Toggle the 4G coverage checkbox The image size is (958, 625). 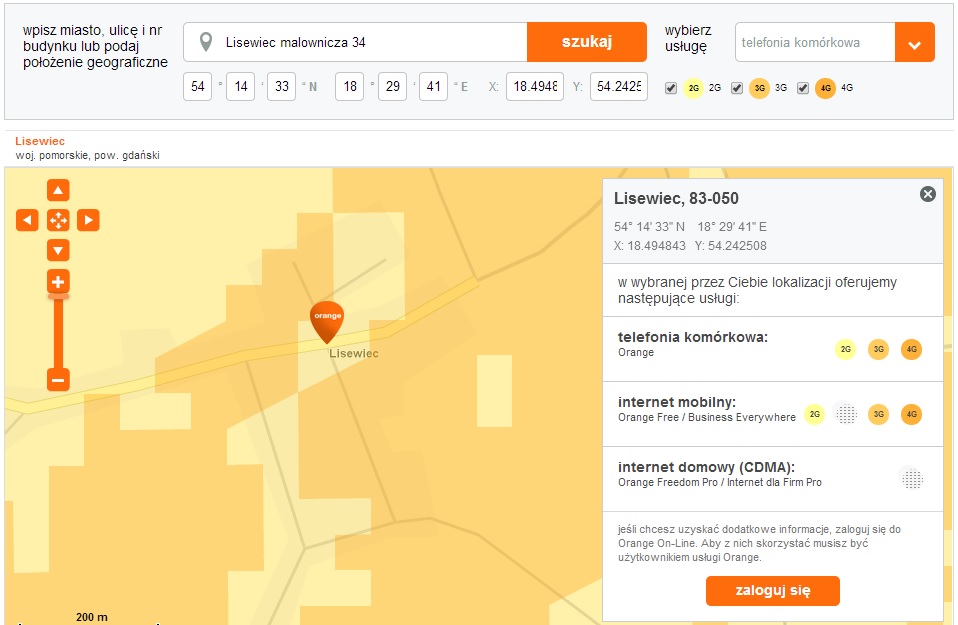point(803,88)
